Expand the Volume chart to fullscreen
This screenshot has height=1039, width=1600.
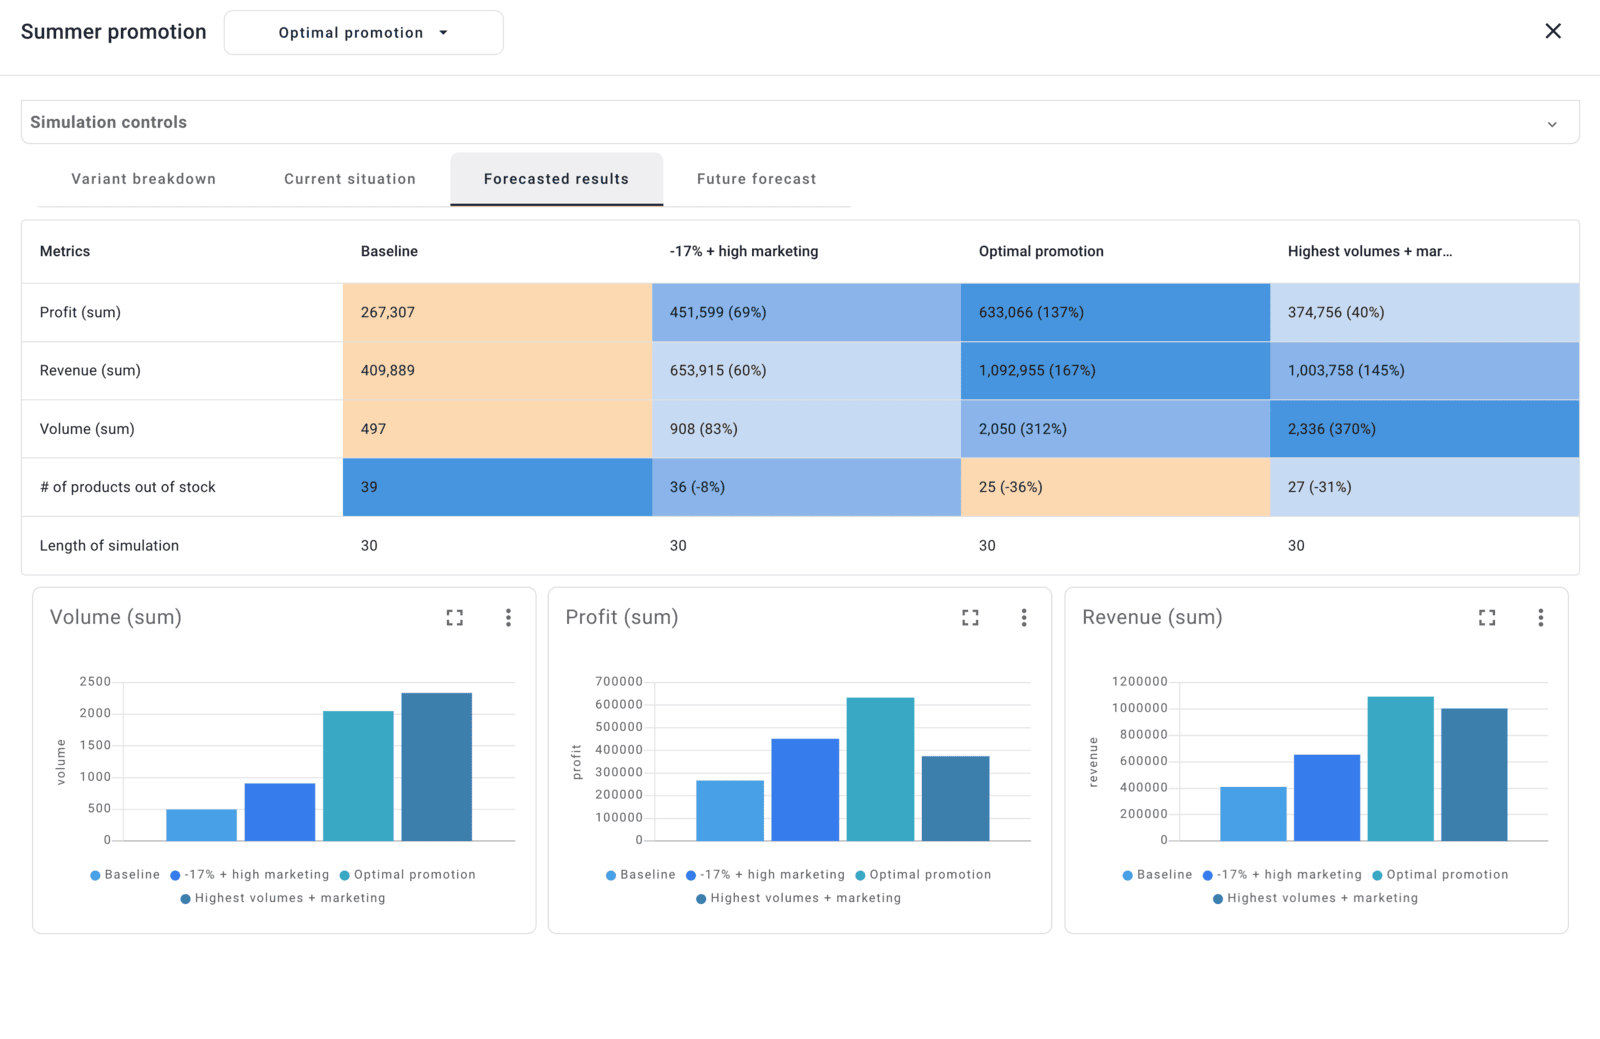454,617
